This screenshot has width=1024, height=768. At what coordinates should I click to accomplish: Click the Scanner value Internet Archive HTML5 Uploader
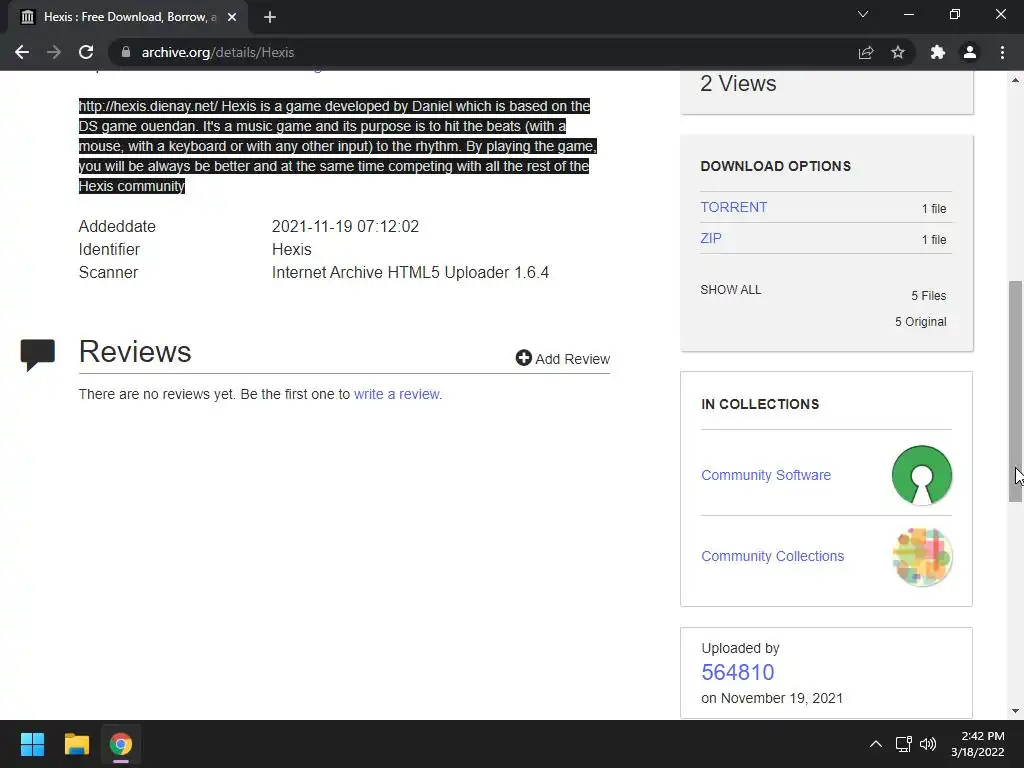[410, 272]
